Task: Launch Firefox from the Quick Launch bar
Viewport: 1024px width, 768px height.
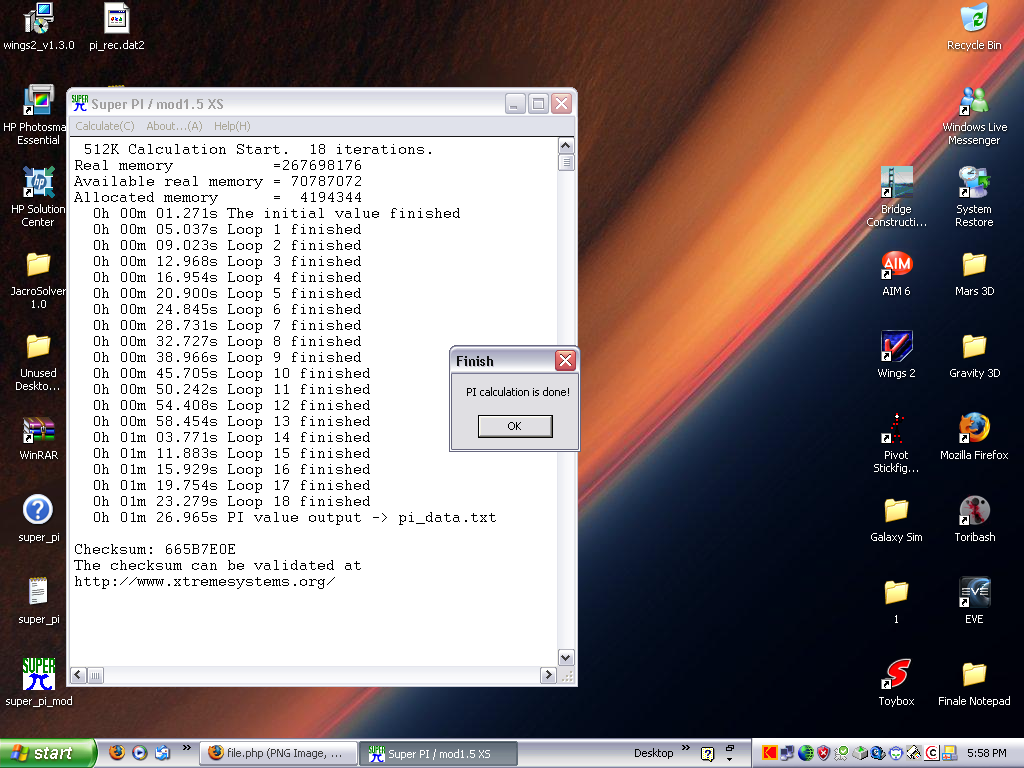Action: click(x=117, y=753)
